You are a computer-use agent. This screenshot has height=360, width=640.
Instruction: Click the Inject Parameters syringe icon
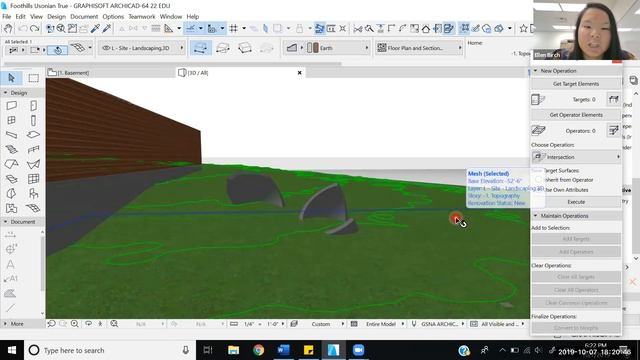coord(107,28)
